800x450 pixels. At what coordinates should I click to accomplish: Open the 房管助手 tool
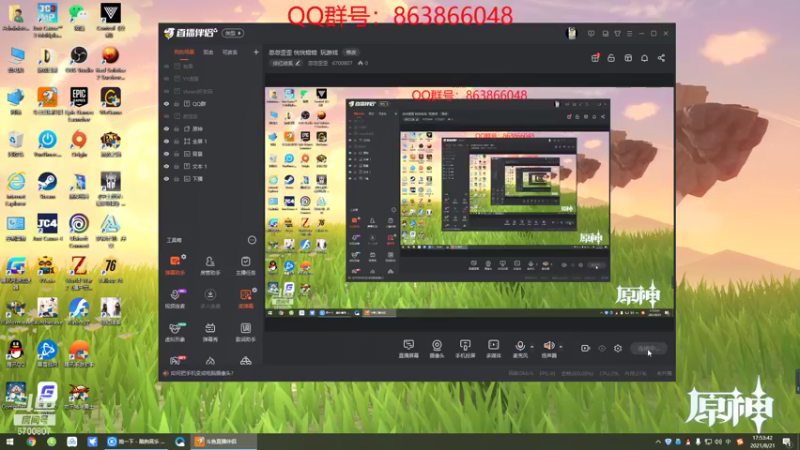click(x=210, y=265)
